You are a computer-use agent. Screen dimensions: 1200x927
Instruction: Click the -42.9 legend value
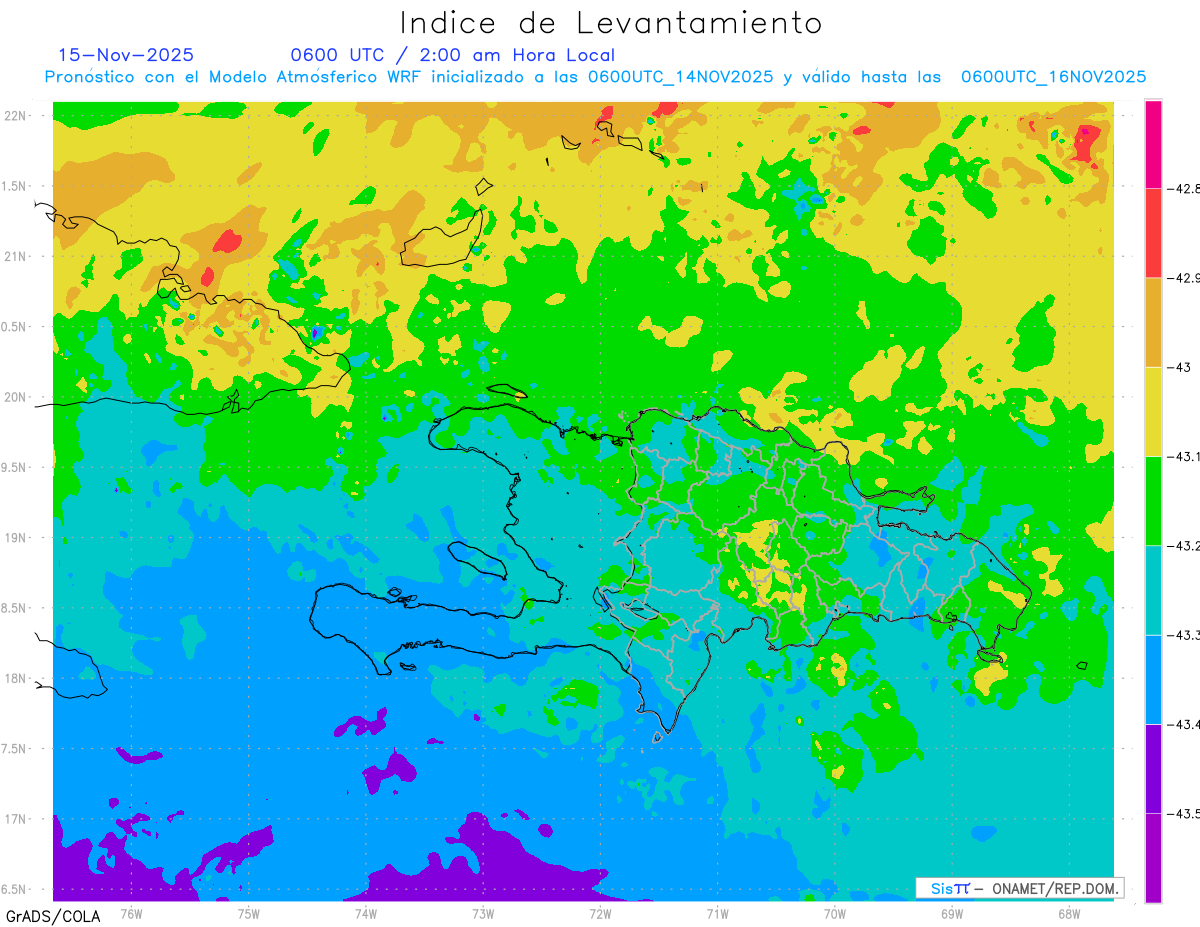coord(1183,278)
